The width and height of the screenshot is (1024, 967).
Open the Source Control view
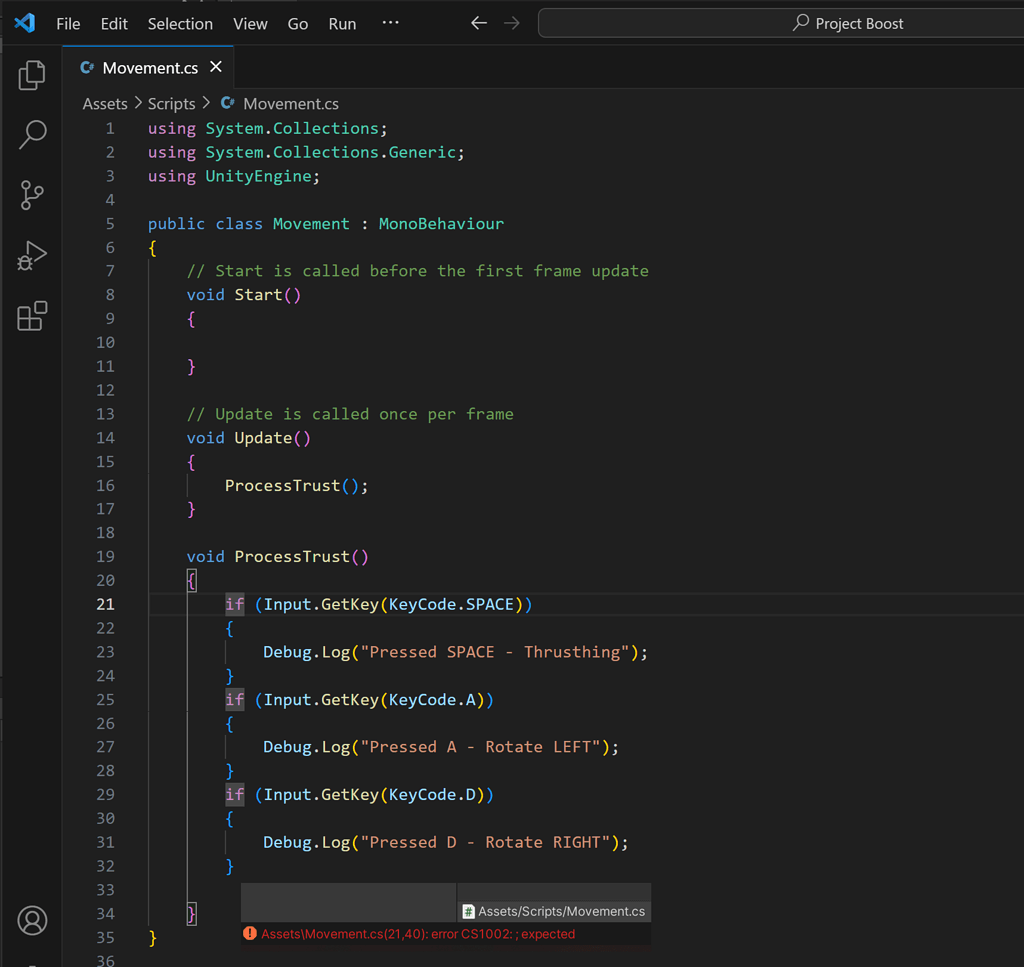point(32,195)
